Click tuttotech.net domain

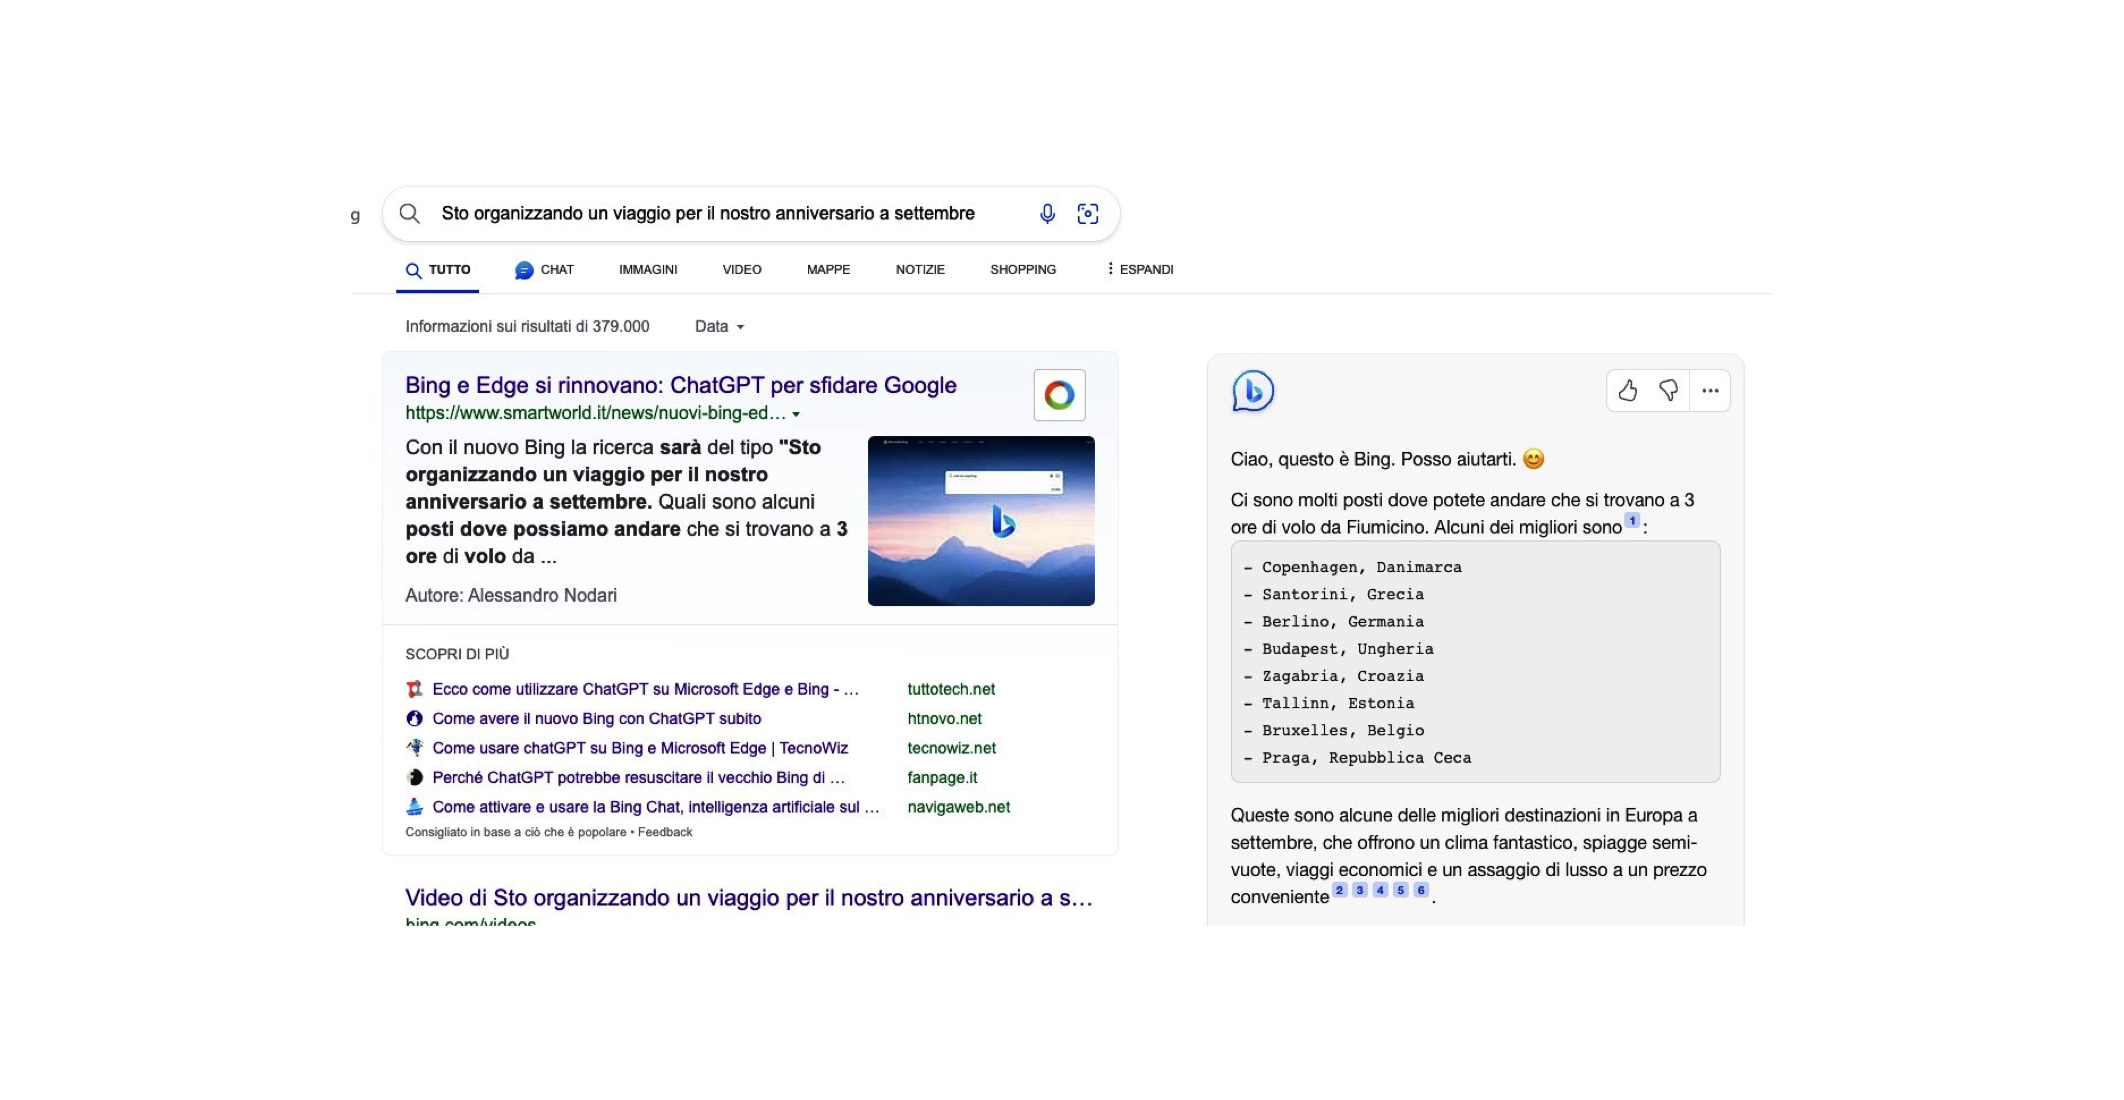click(x=951, y=689)
